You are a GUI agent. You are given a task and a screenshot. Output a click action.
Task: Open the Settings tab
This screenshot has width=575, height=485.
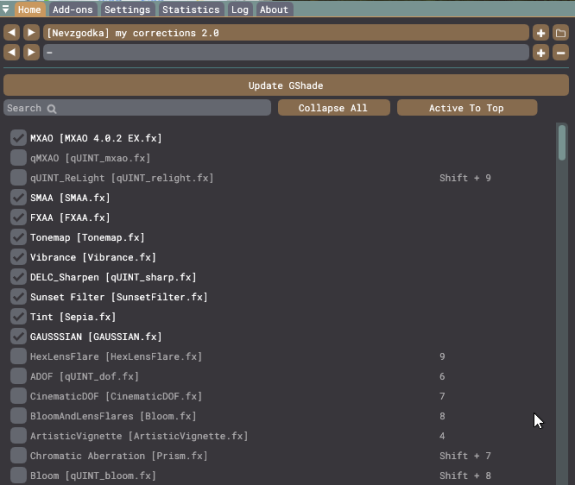click(127, 10)
